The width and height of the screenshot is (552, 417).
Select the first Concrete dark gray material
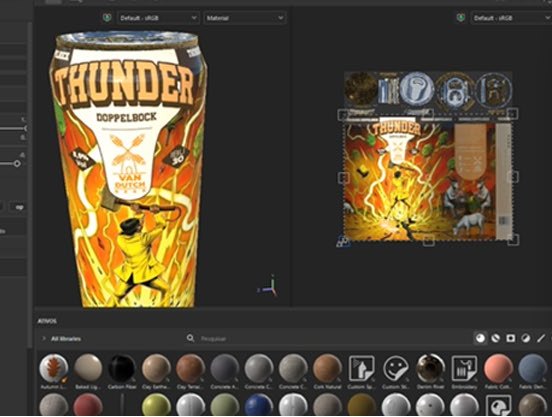tap(224, 368)
